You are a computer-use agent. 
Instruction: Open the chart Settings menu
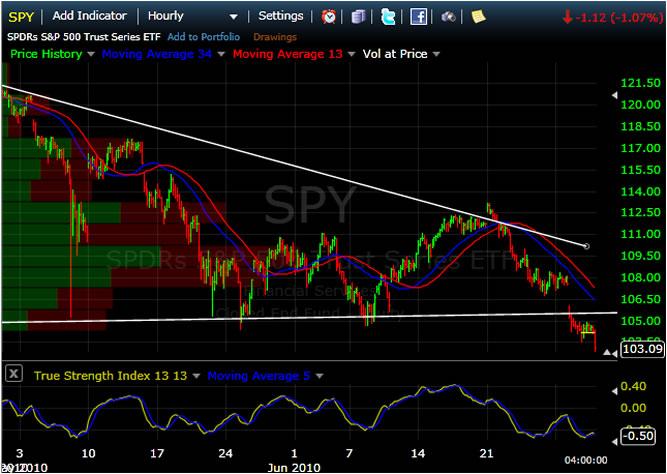tap(281, 16)
